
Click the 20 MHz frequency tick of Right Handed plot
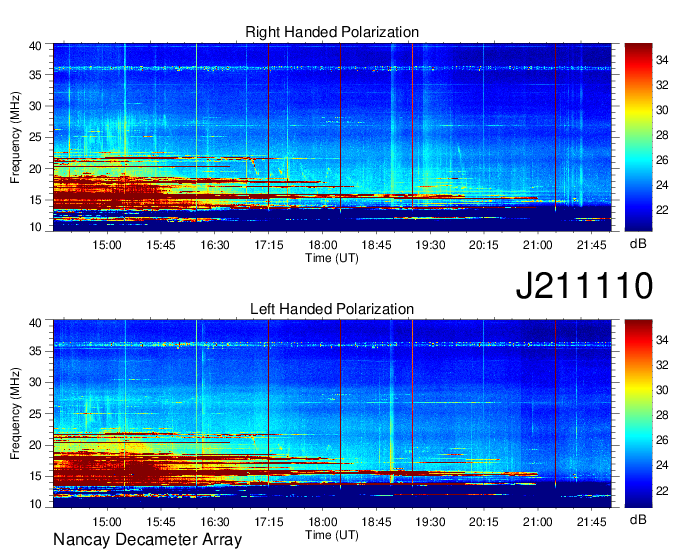[36, 169]
